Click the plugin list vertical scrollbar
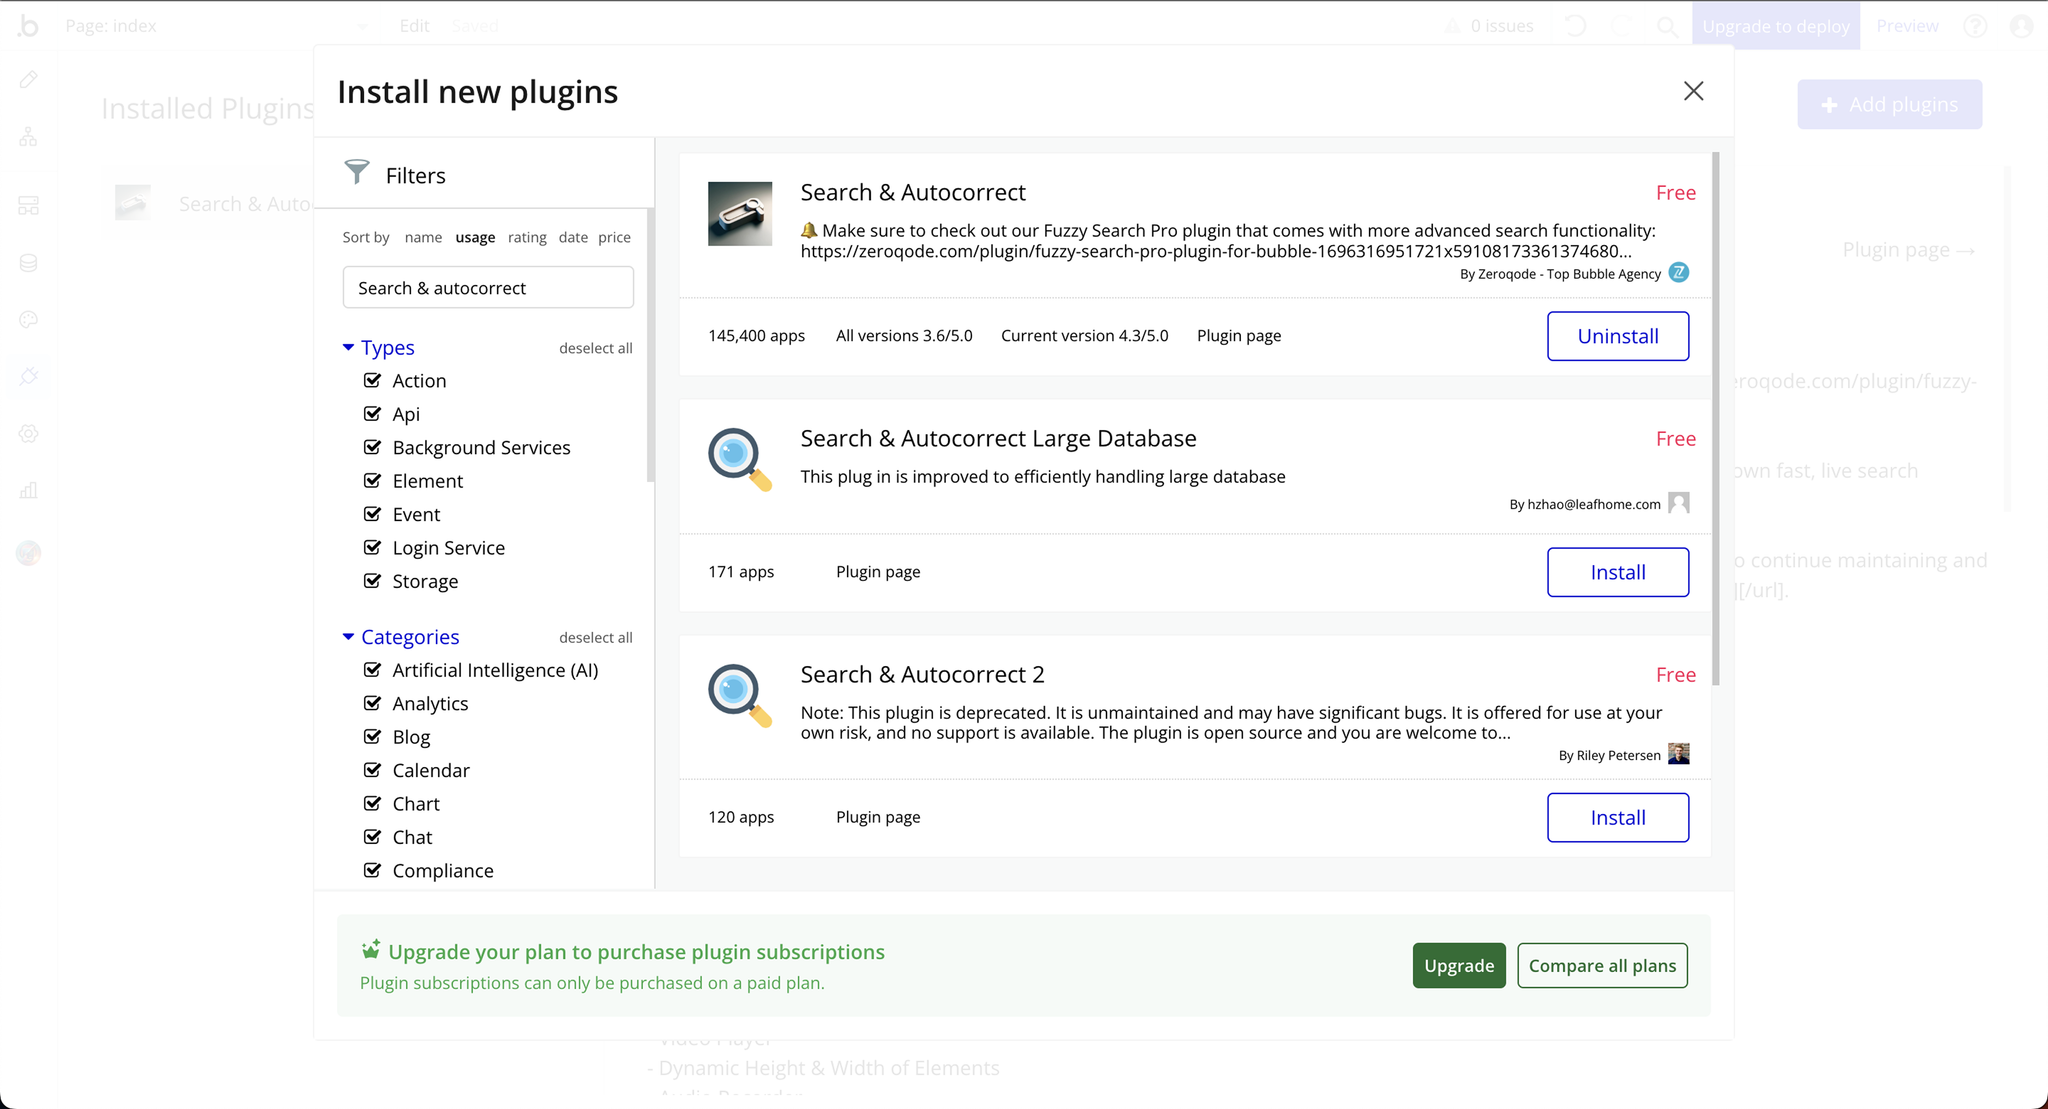 [x=1716, y=420]
